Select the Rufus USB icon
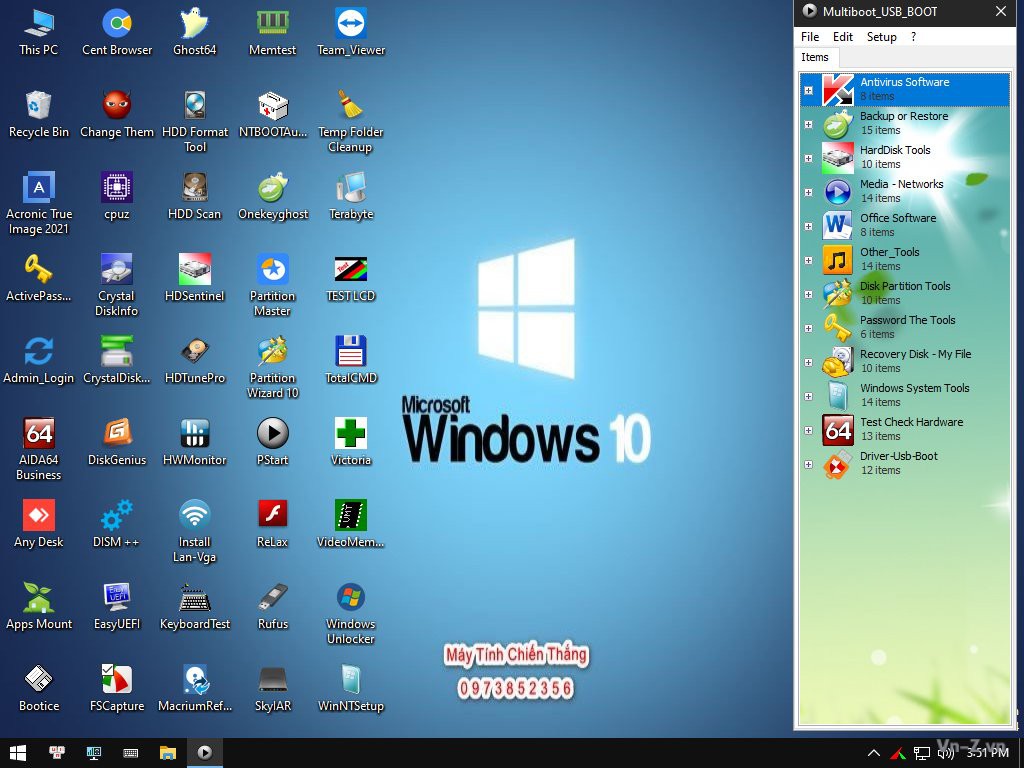Viewport: 1024px width, 768px height. click(272, 605)
